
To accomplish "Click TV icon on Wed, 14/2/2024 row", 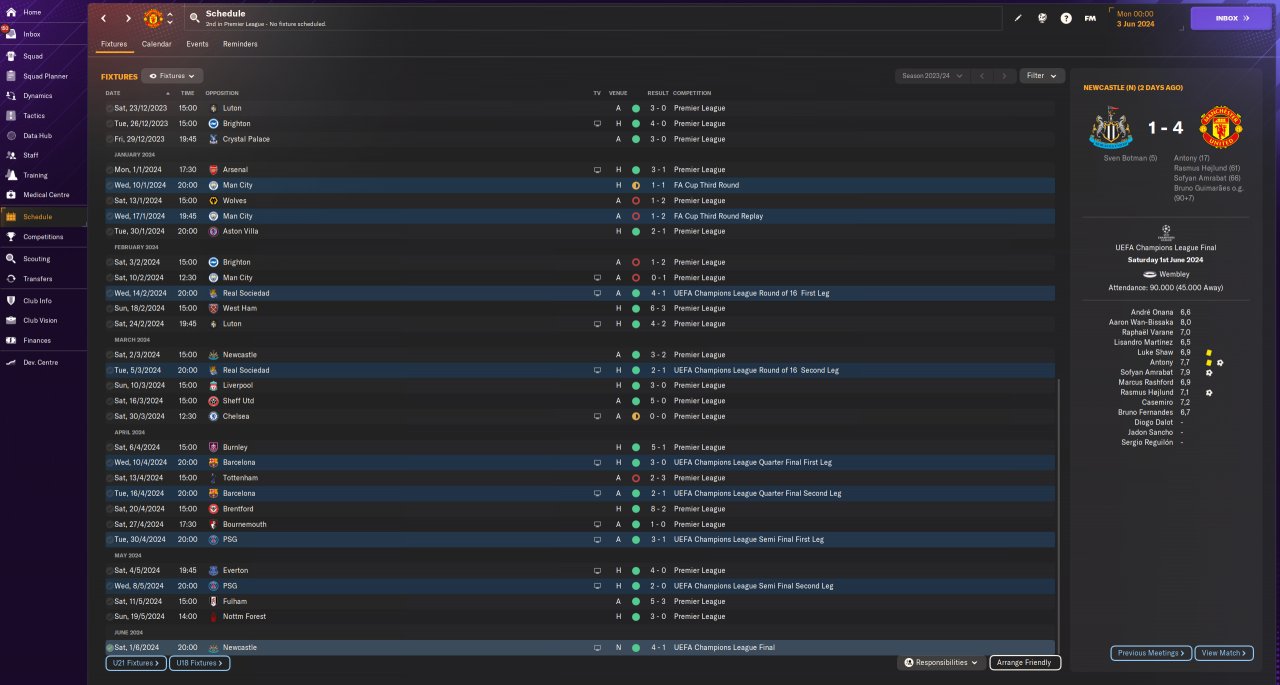I will coord(597,293).
